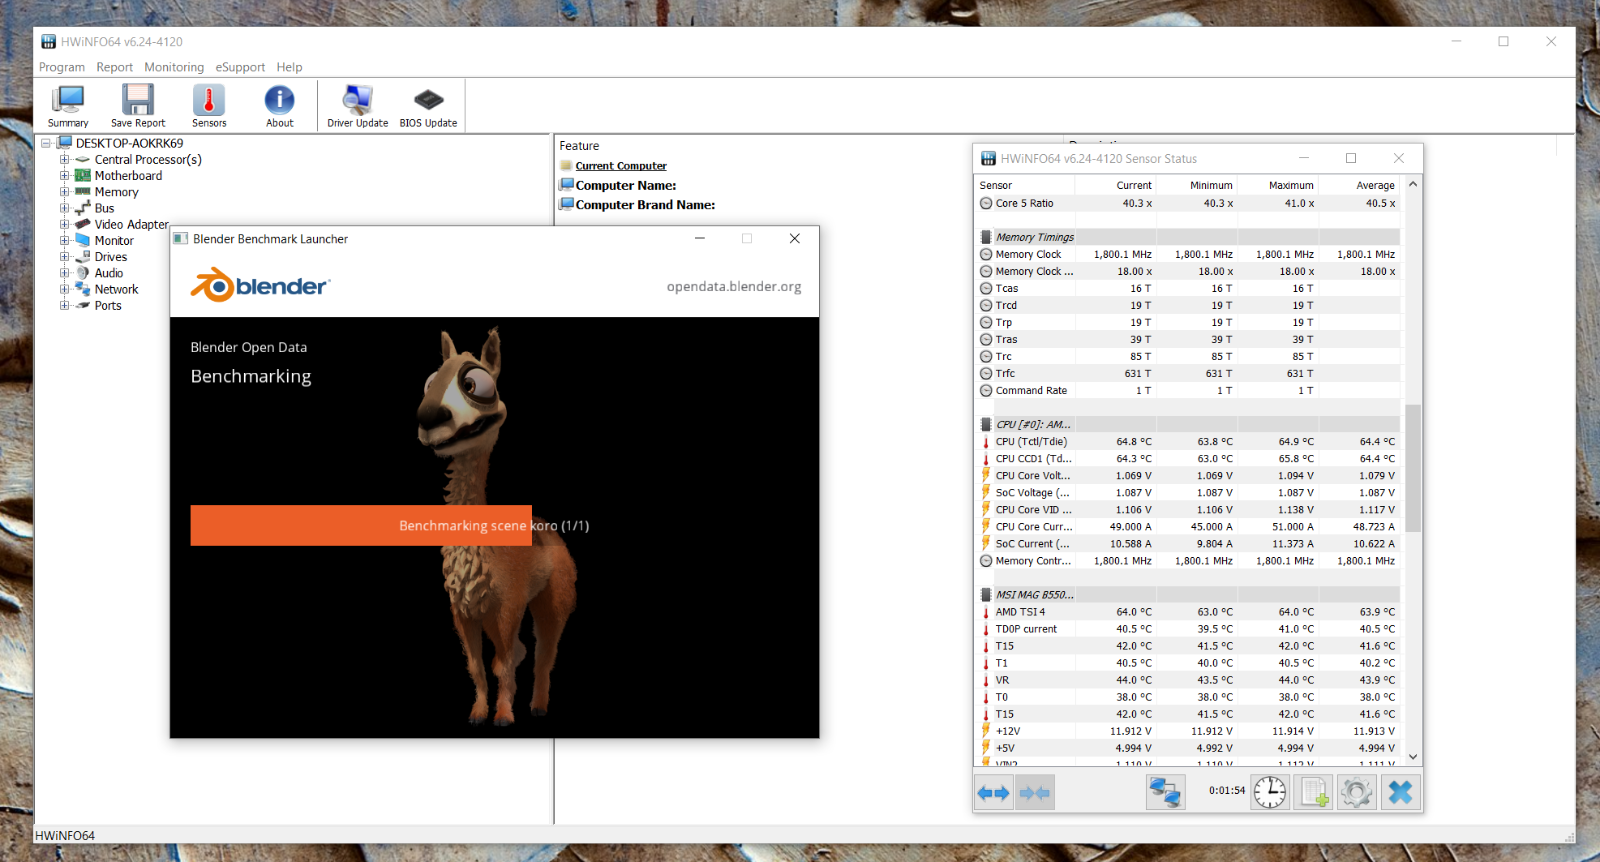Viewport: 1600px width, 862px height.
Task: Click the Sensor Status vertical scrollbar thumb
Action: (1412, 468)
